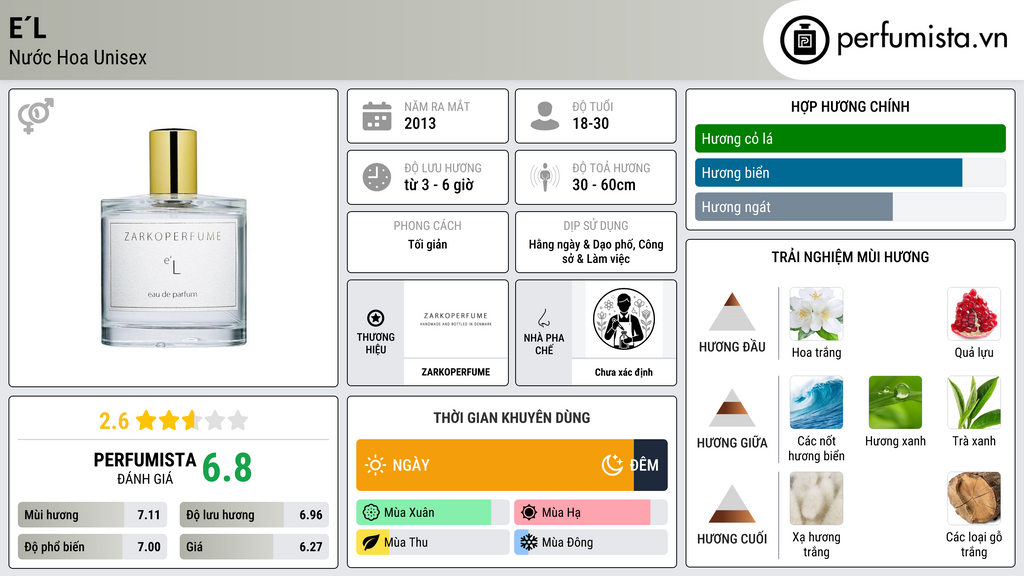Click the 2.6 star rating number
The height and width of the screenshot is (576, 1024).
pos(114,421)
